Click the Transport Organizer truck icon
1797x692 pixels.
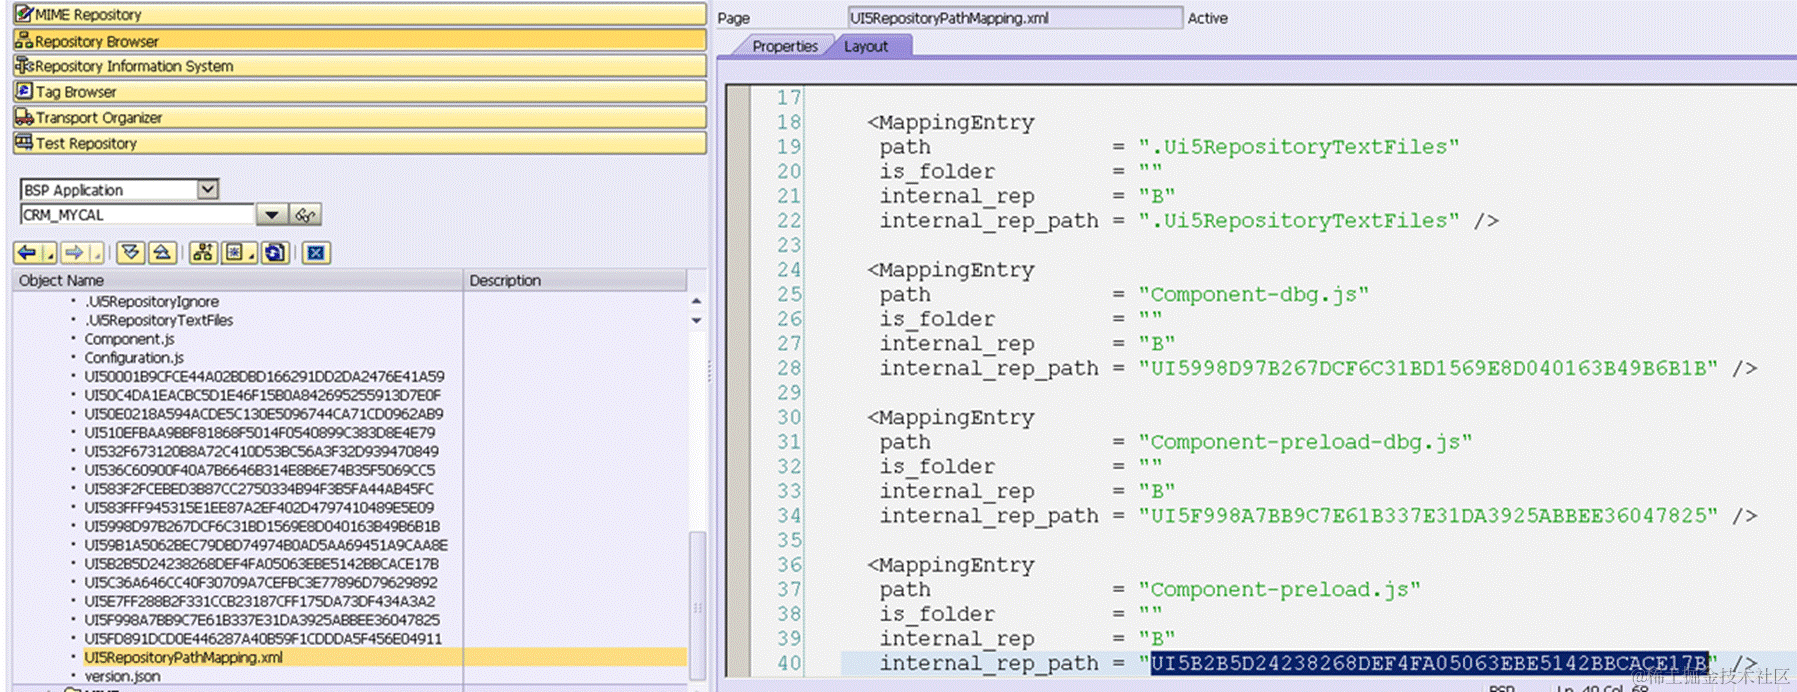(x=24, y=117)
